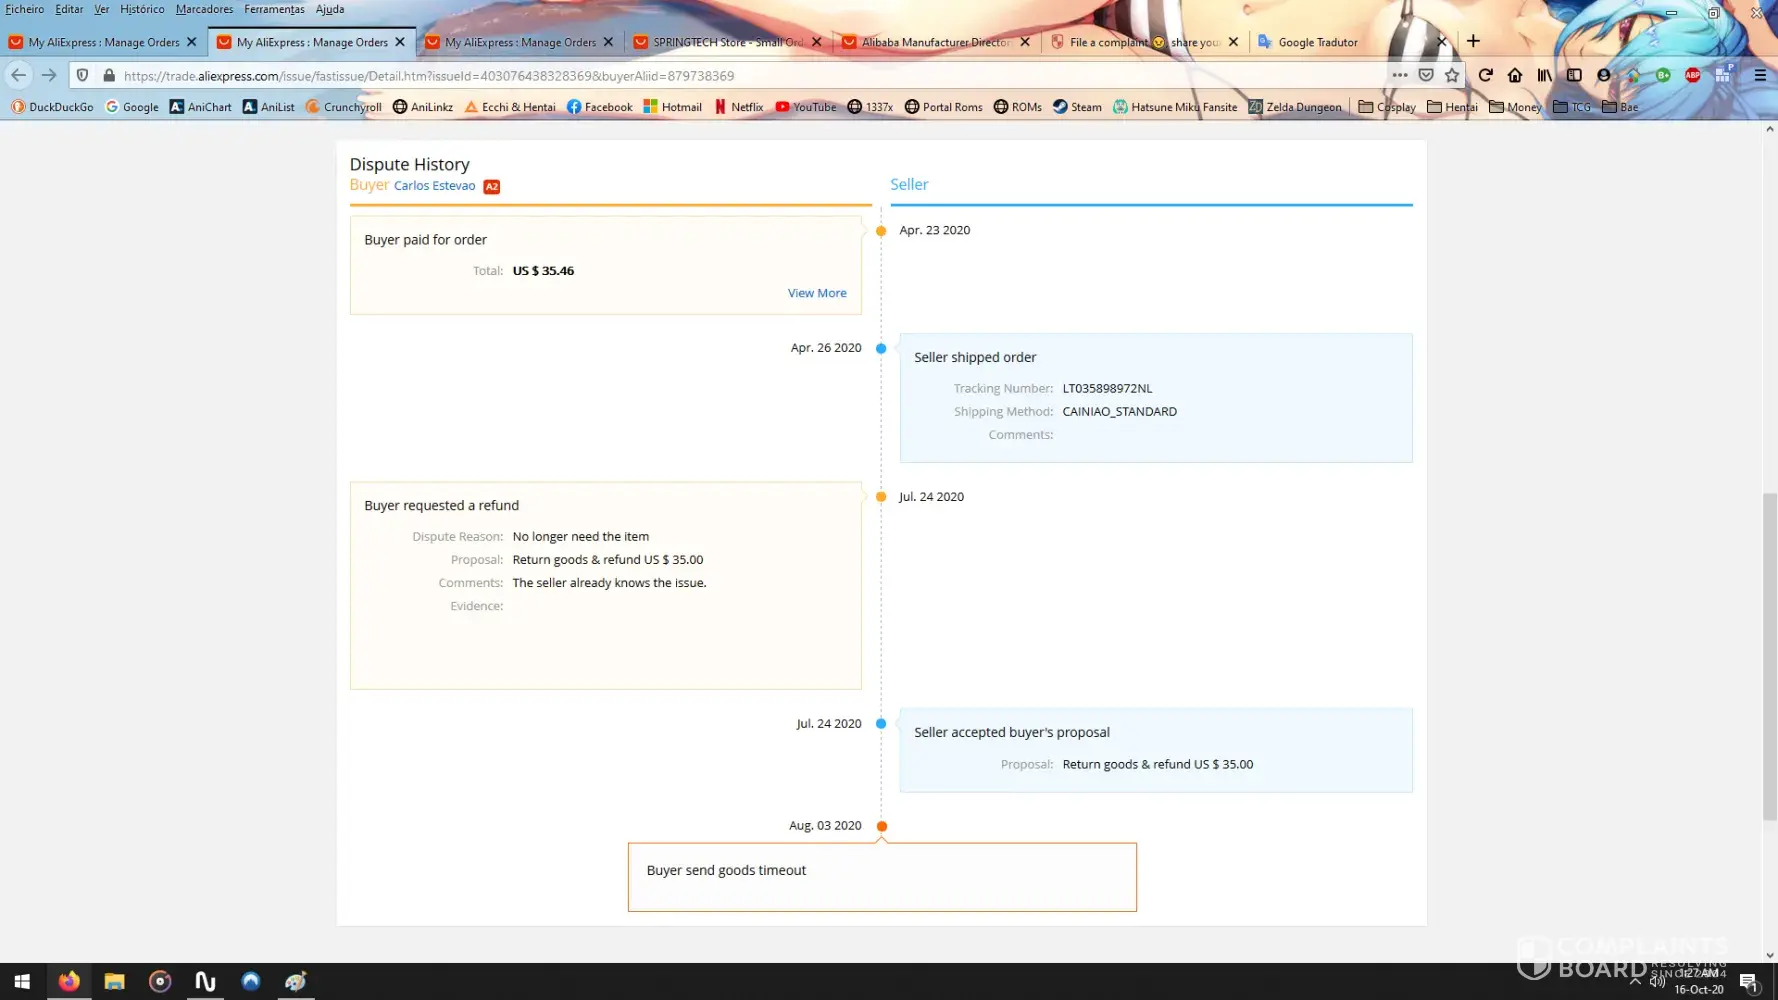Click the Dispute History heading
1778x1000 pixels.
tap(409, 164)
